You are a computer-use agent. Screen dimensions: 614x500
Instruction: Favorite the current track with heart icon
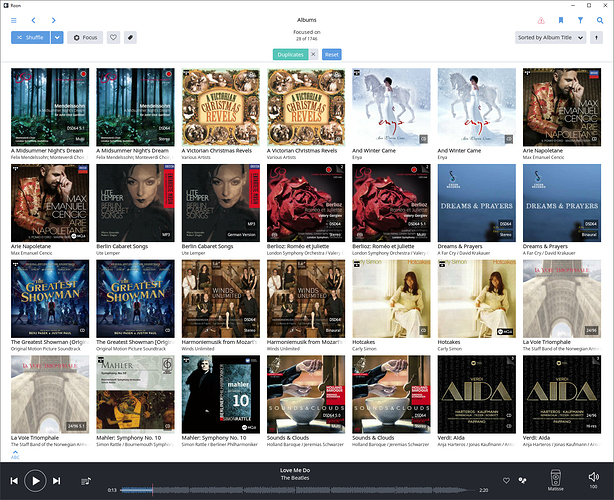pyautogui.click(x=506, y=480)
